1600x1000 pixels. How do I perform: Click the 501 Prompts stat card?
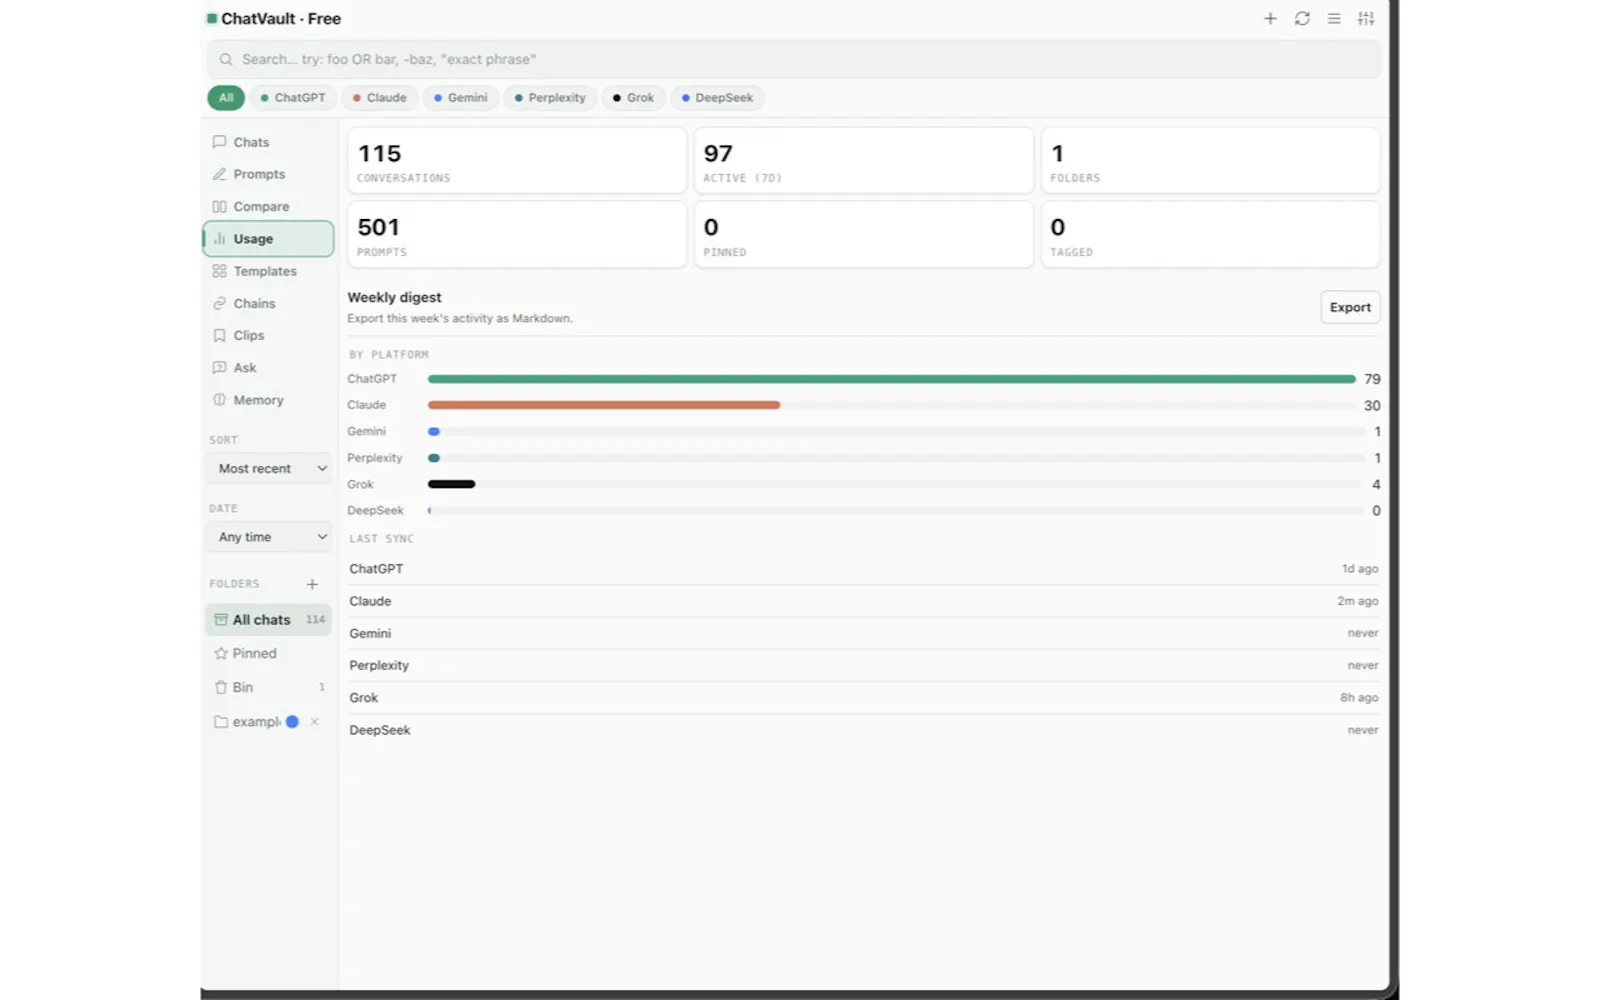click(x=517, y=234)
